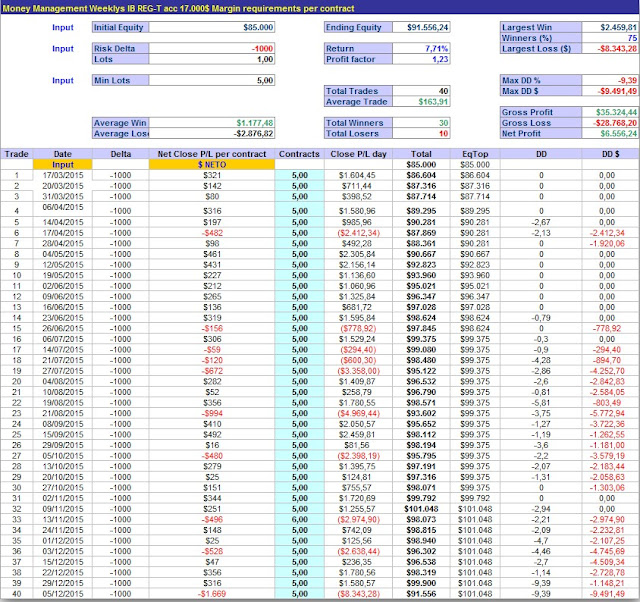Click the Close P/L cell $2.459,81

coord(358,434)
